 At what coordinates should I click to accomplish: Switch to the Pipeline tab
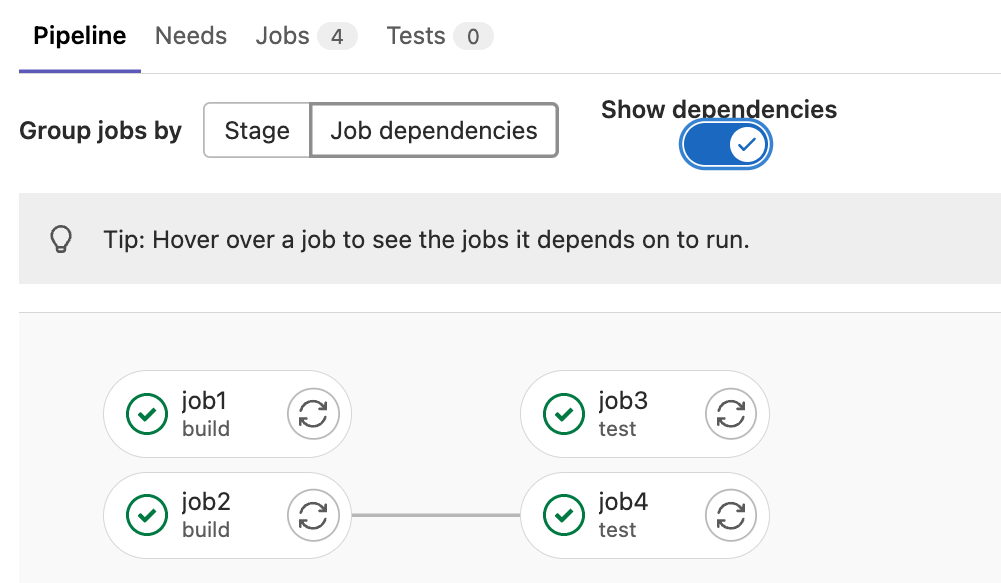(80, 36)
